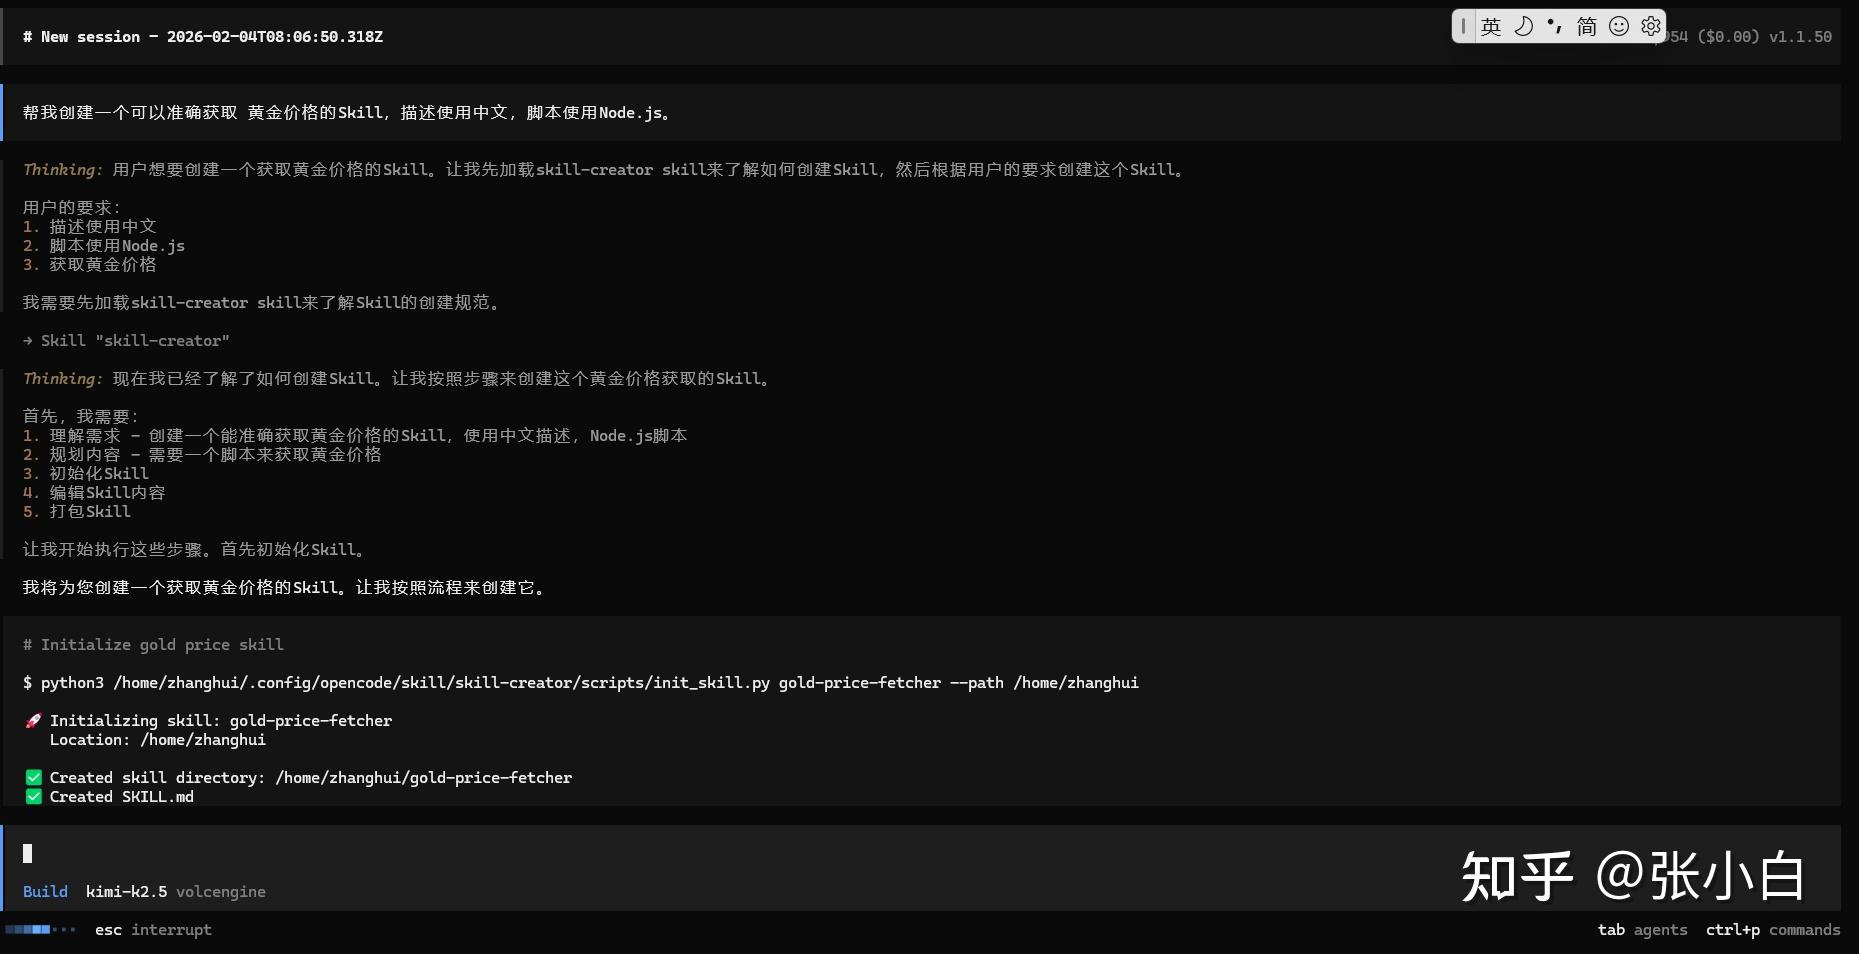Select the Build agent label
This screenshot has height=954, width=1859.
45,892
